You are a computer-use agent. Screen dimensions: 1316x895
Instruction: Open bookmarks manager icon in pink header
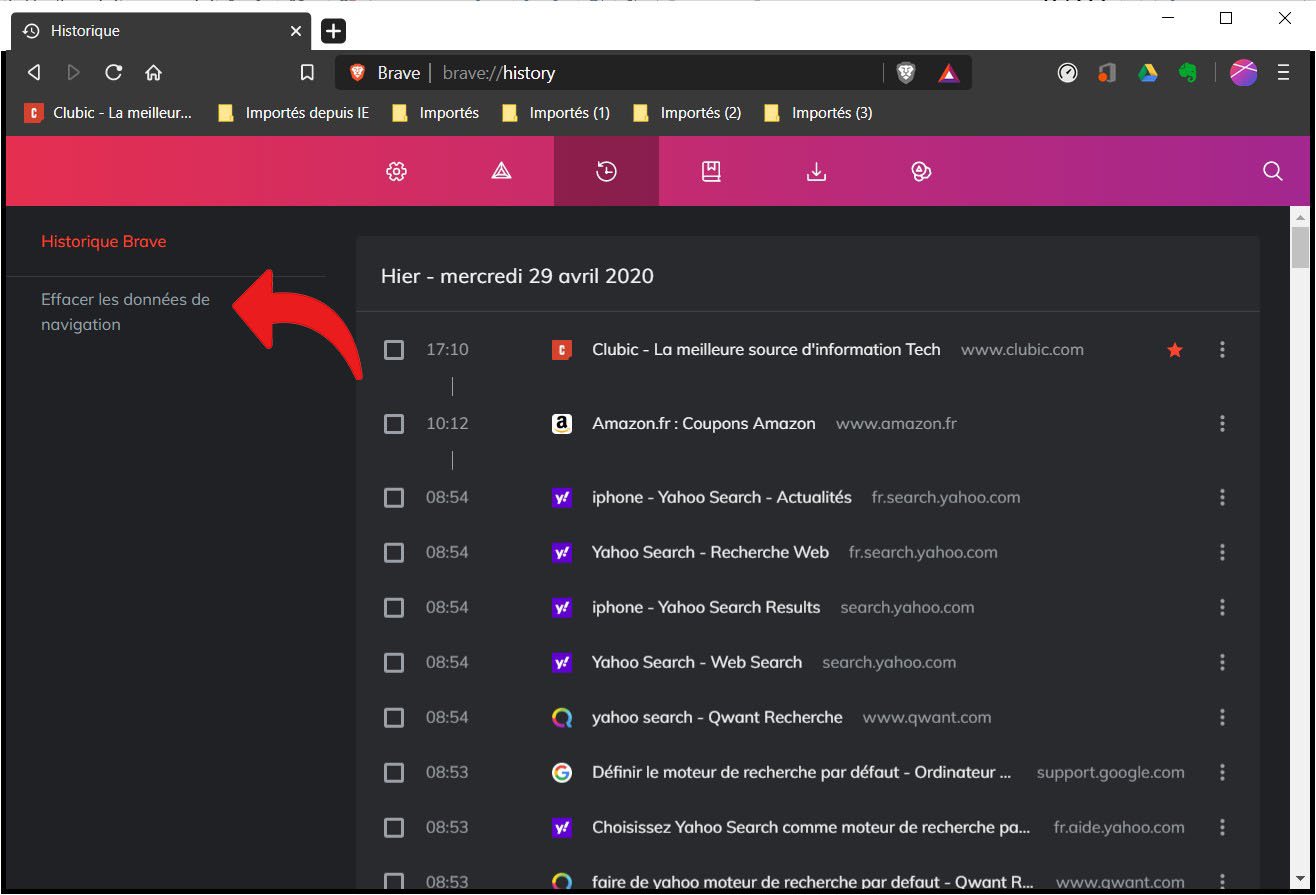pyautogui.click(x=711, y=172)
